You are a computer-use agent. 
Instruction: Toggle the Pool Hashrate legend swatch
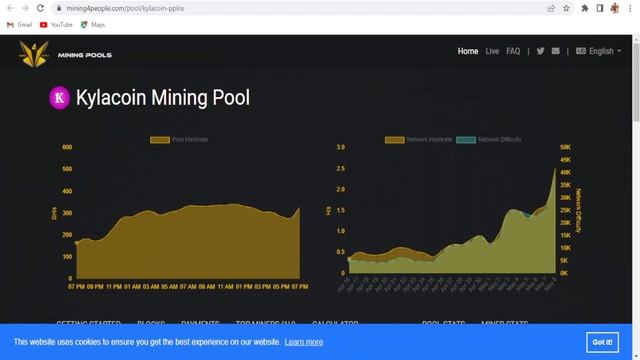(x=160, y=140)
